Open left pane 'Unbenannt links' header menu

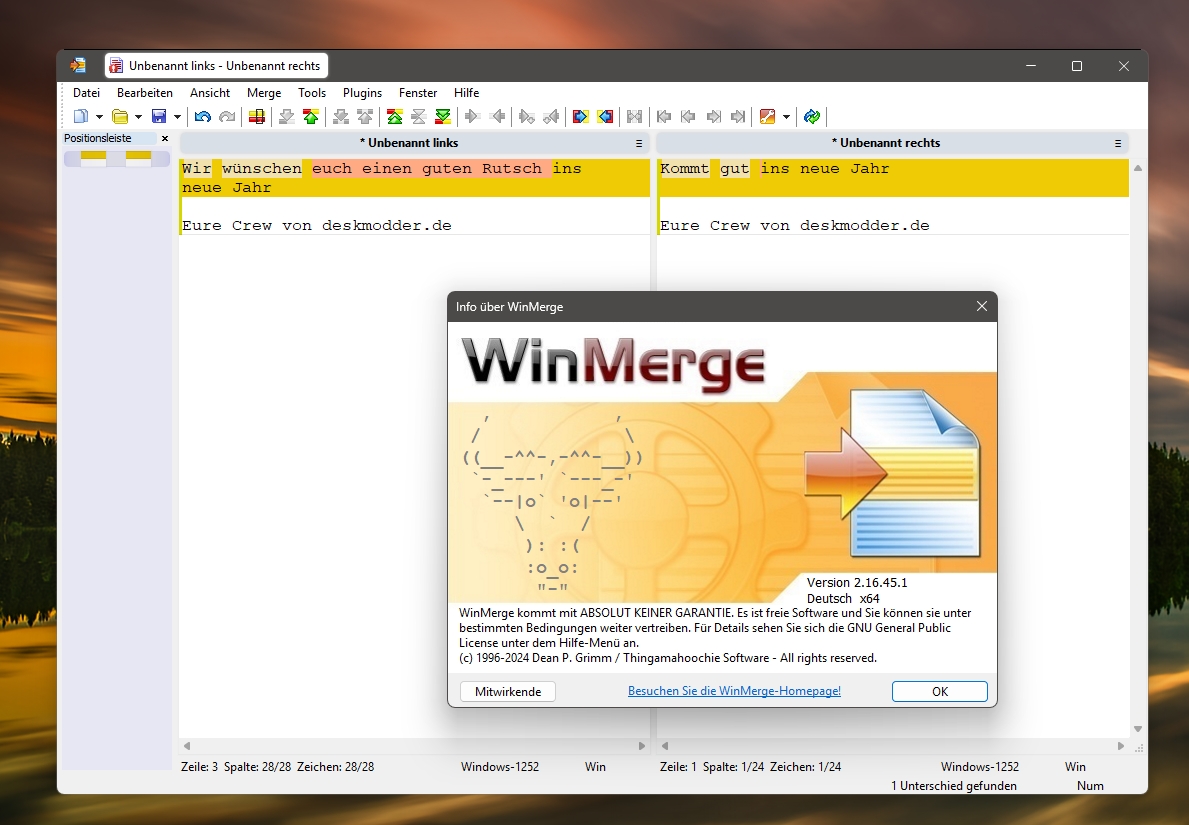pos(638,143)
